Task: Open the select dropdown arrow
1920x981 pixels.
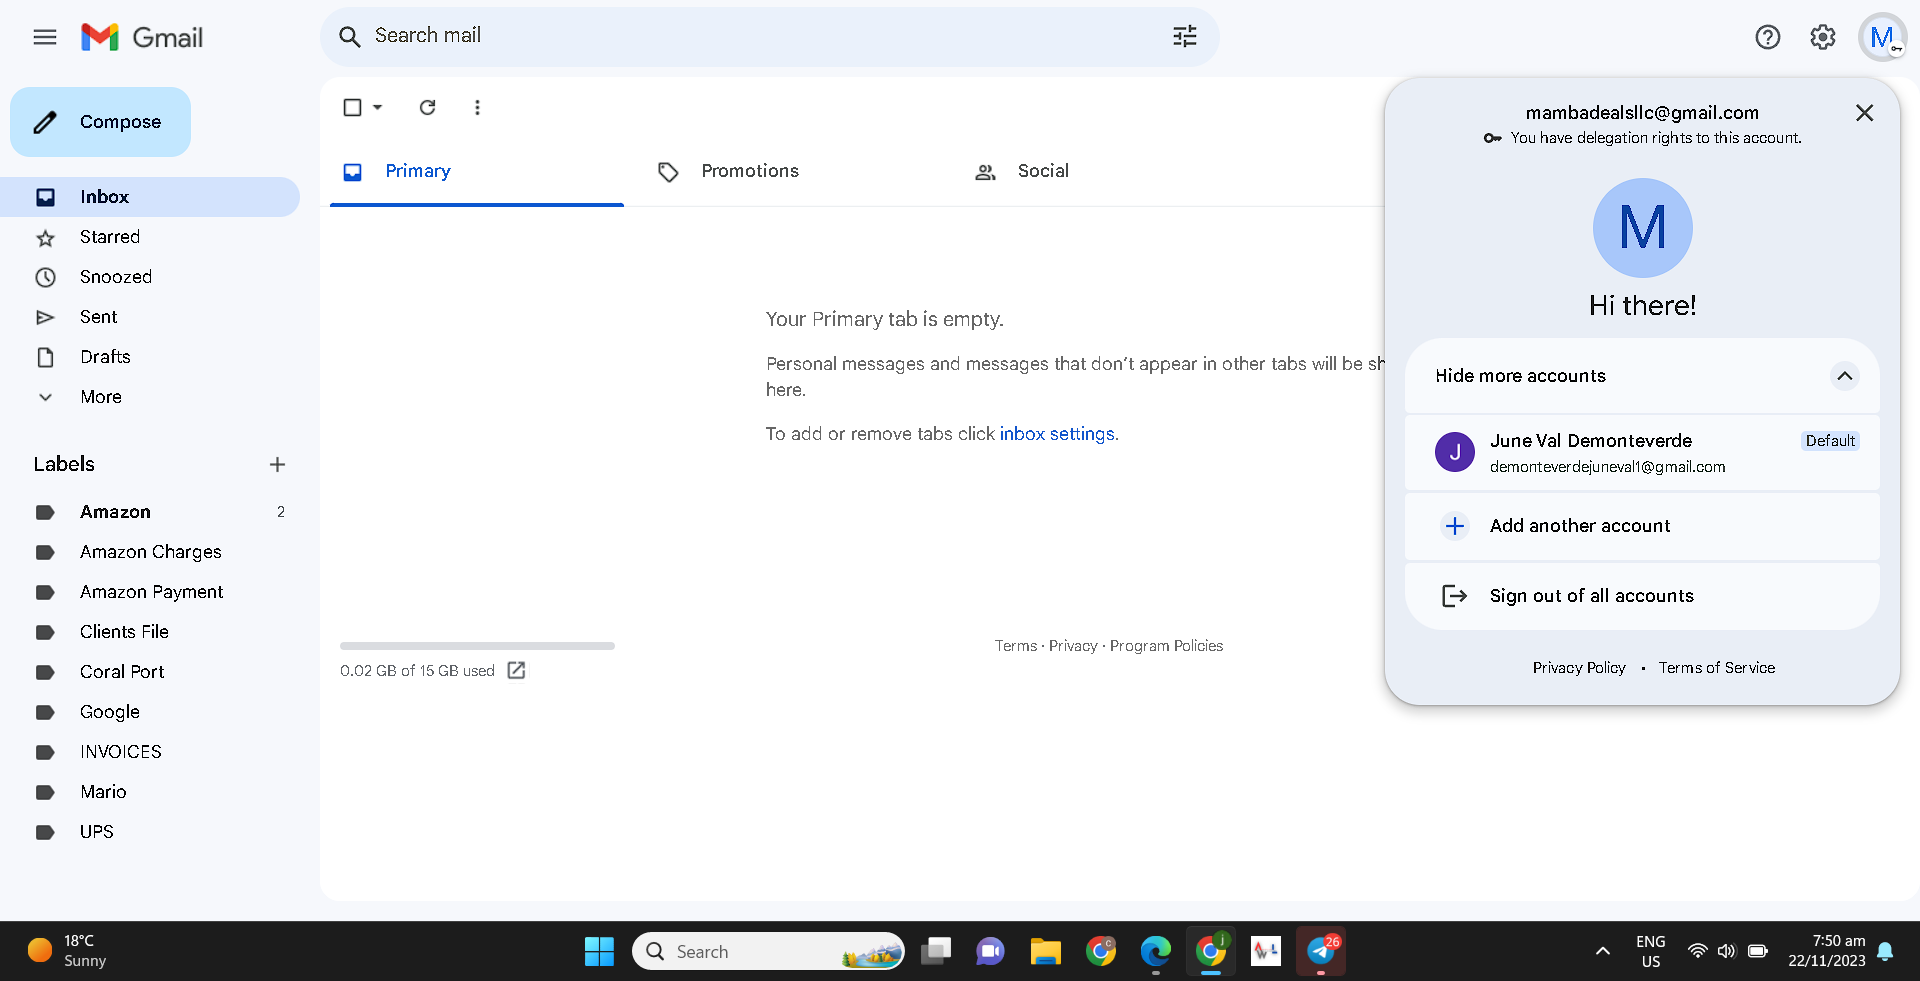Action: [x=377, y=107]
